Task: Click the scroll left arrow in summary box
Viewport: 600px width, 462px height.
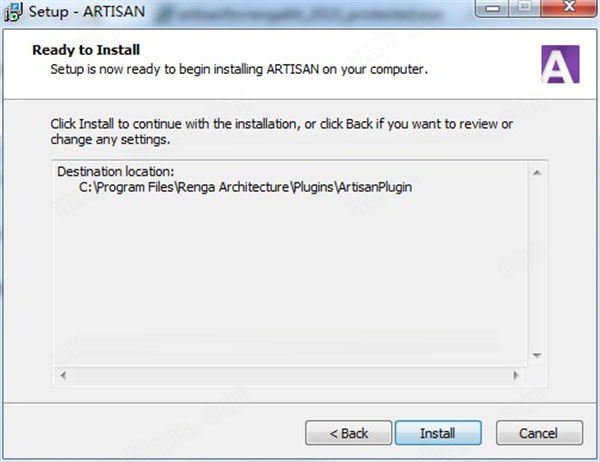Action: 63,375
